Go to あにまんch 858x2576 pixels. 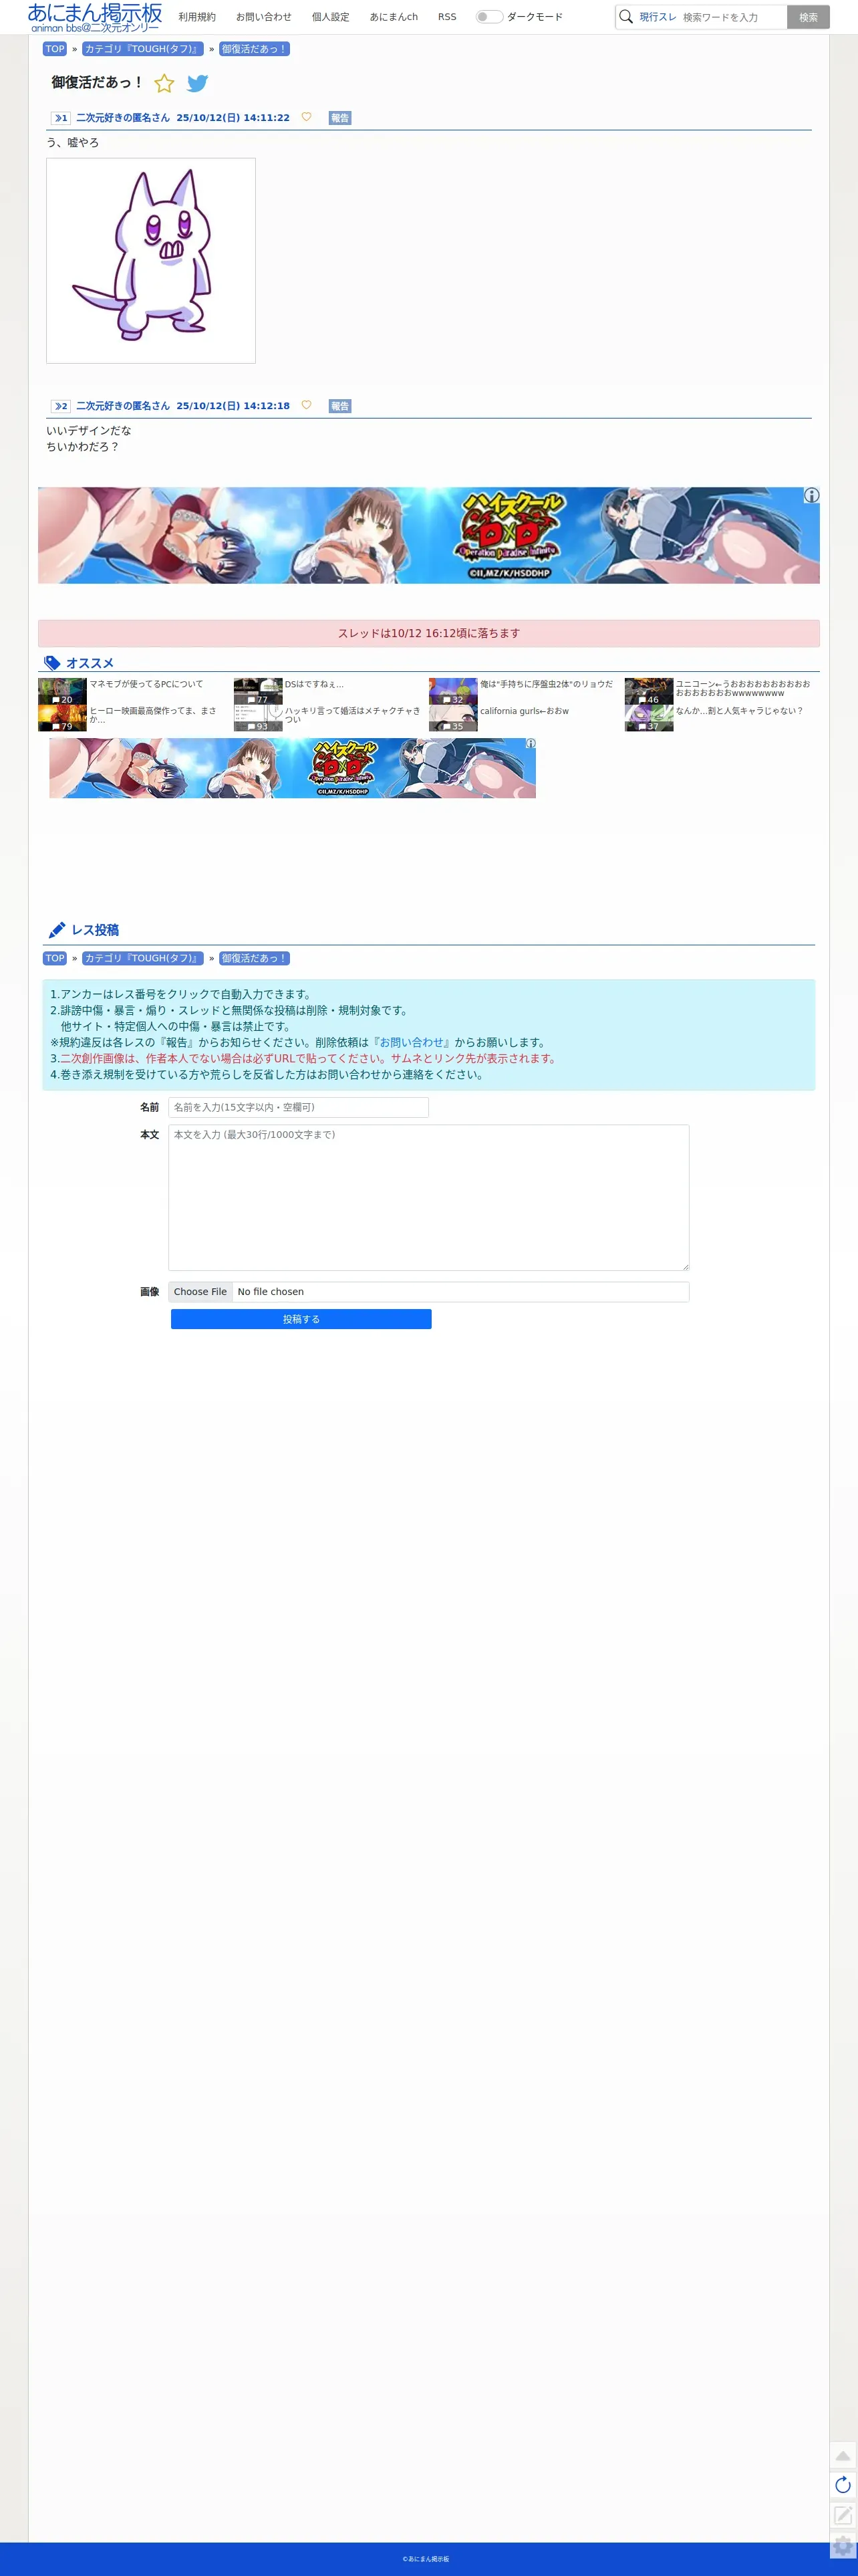click(x=394, y=17)
